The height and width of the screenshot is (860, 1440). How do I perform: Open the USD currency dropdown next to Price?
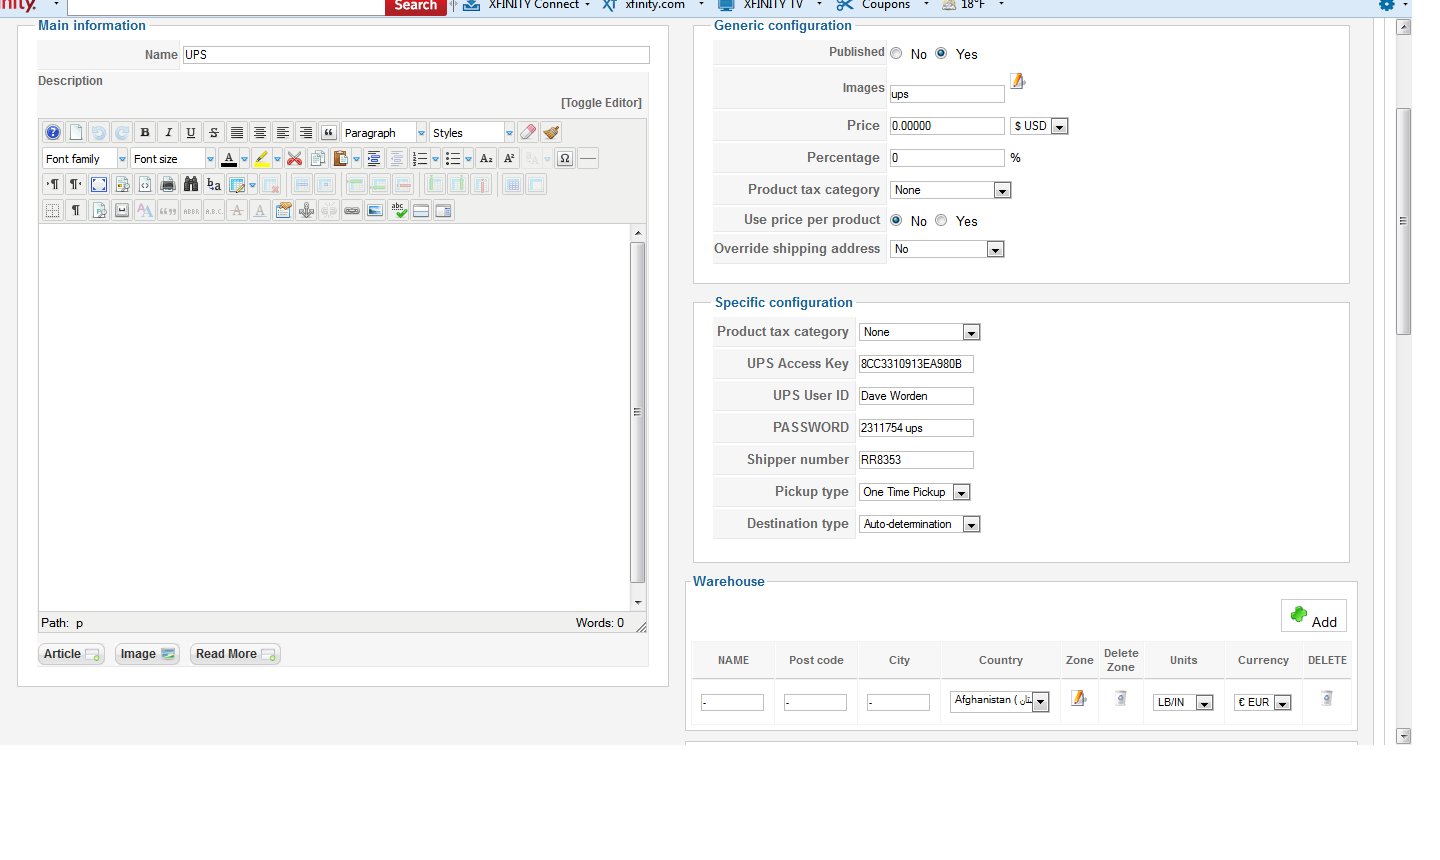click(1040, 126)
